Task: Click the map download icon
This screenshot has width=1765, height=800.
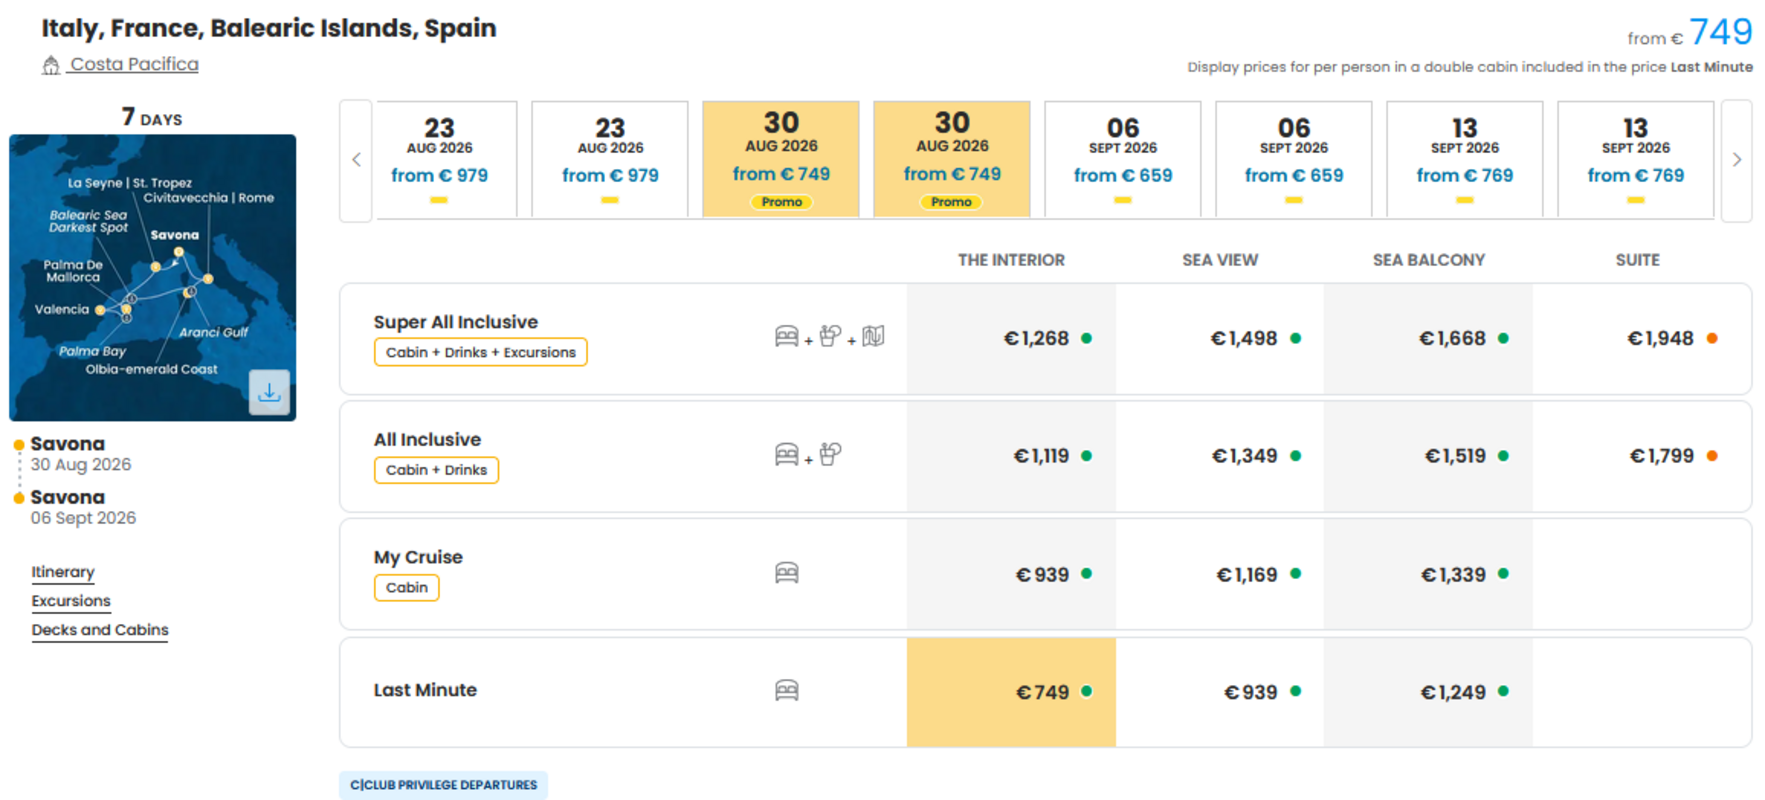Action: (269, 393)
